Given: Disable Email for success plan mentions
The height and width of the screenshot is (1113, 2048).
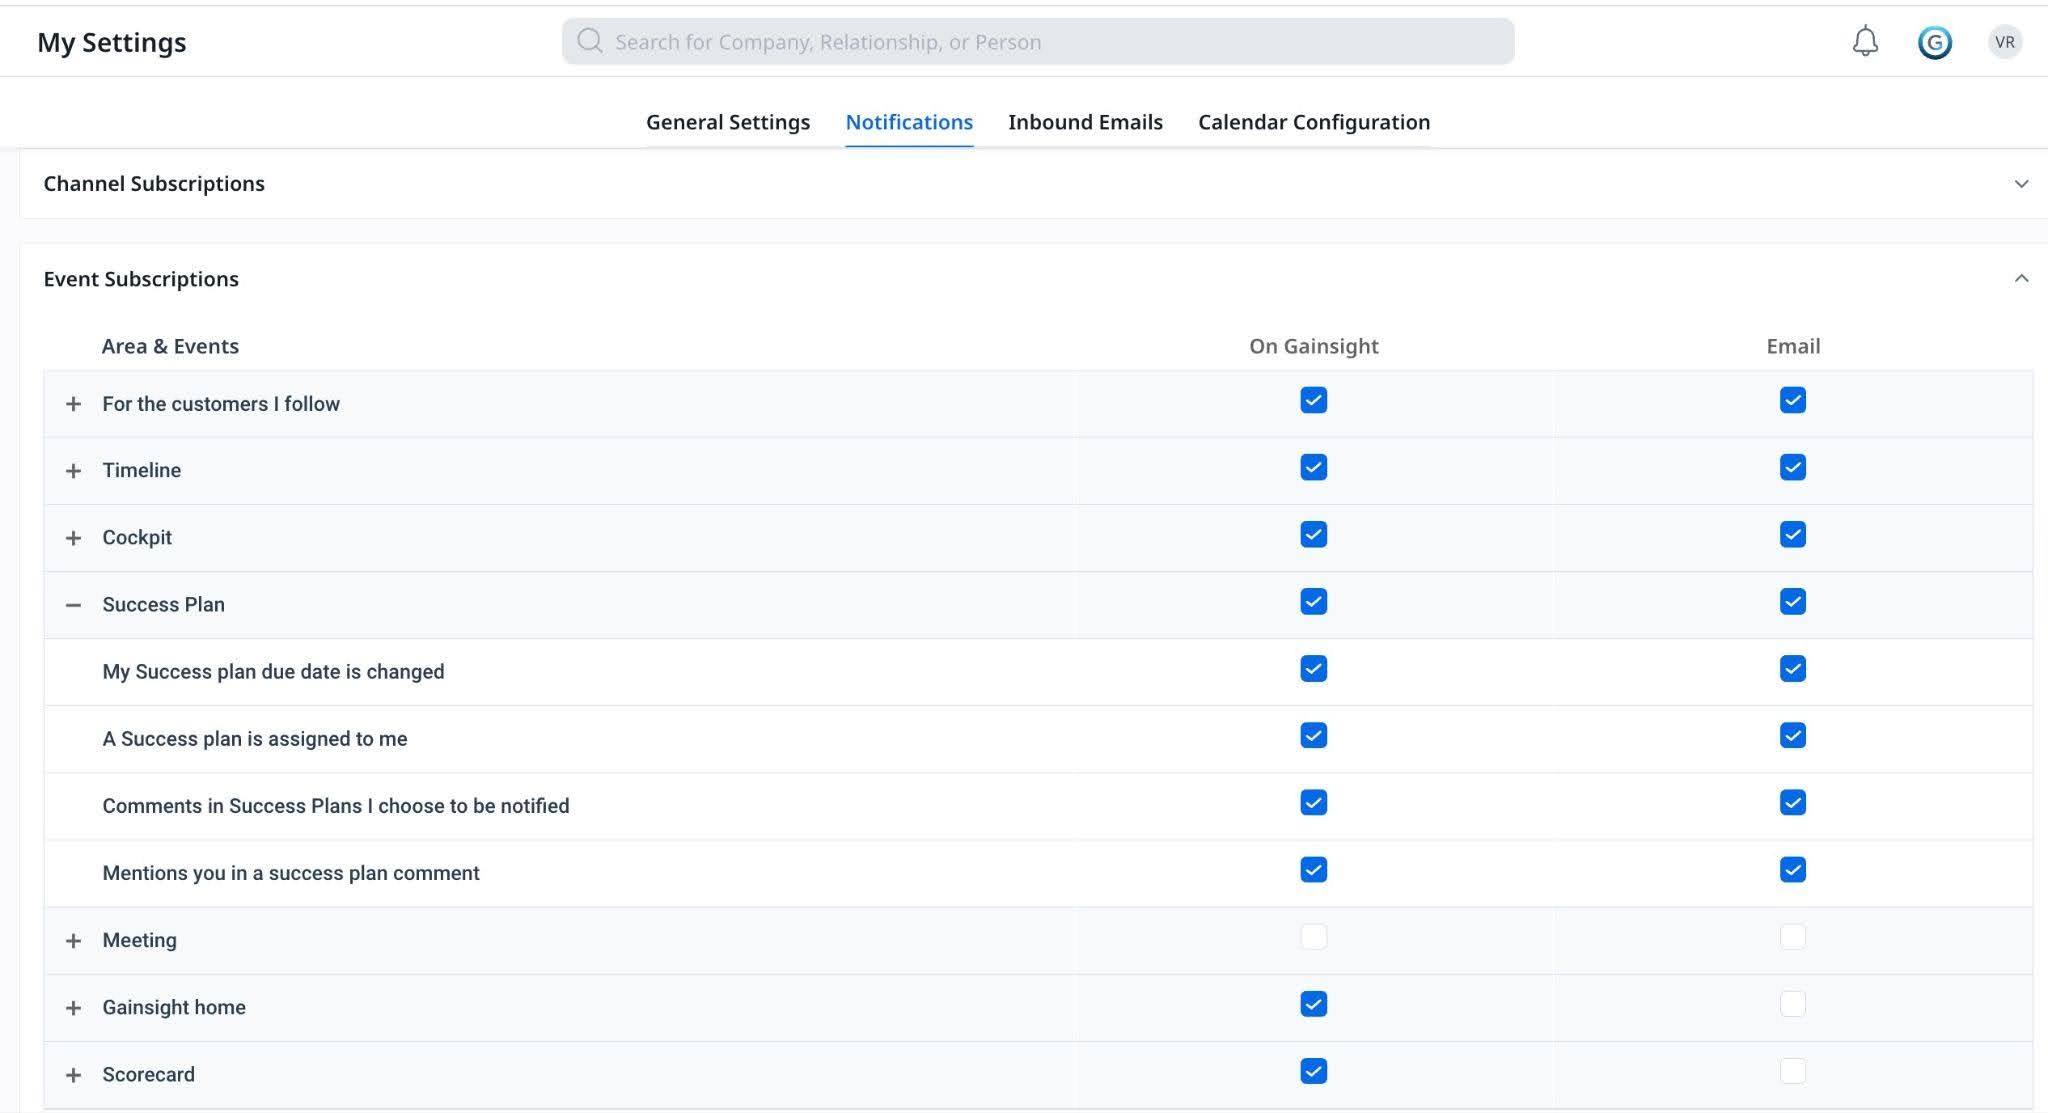Looking at the screenshot, I should pos(1792,869).
